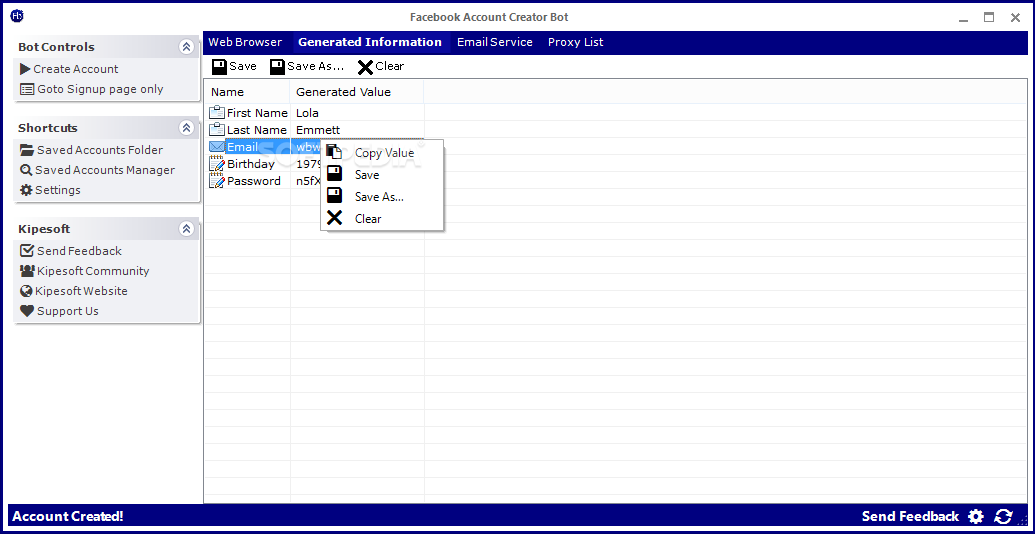This screenshot has height=534, width=1036.
Task: Click the magnifier icon beside Saved Accounts Manager
Action: coord(27,170)
